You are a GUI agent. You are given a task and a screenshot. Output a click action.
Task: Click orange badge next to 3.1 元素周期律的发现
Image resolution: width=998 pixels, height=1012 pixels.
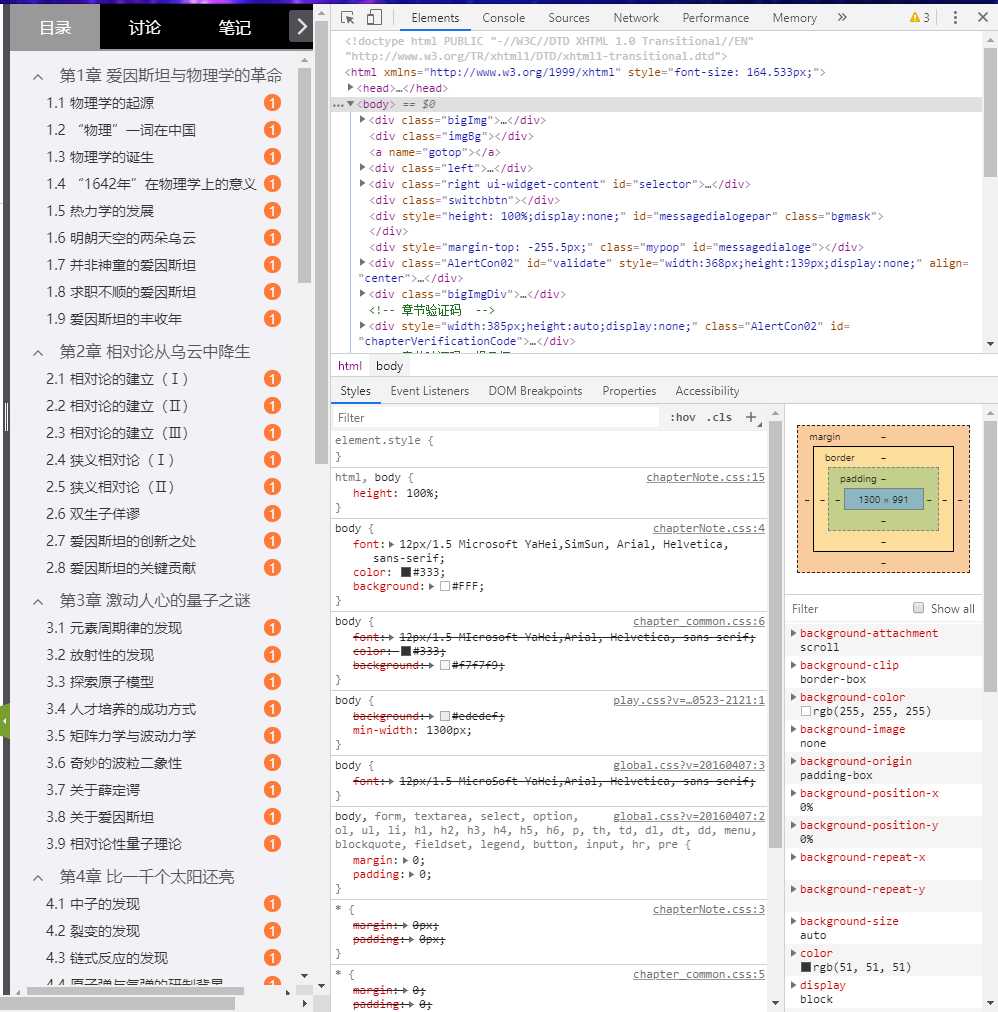[x=272, y=628]
